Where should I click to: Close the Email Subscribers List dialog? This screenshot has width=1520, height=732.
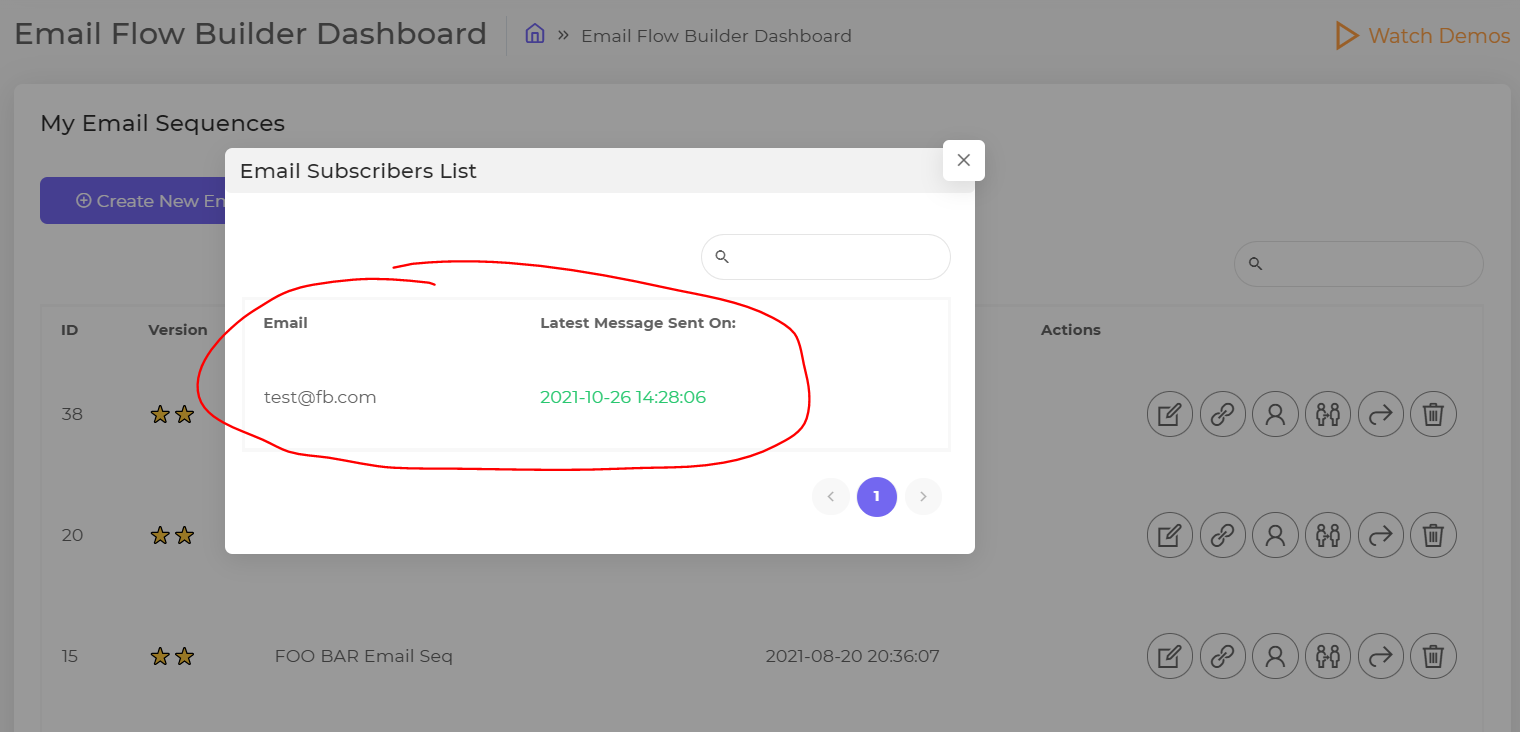click(x=964, y=160)
